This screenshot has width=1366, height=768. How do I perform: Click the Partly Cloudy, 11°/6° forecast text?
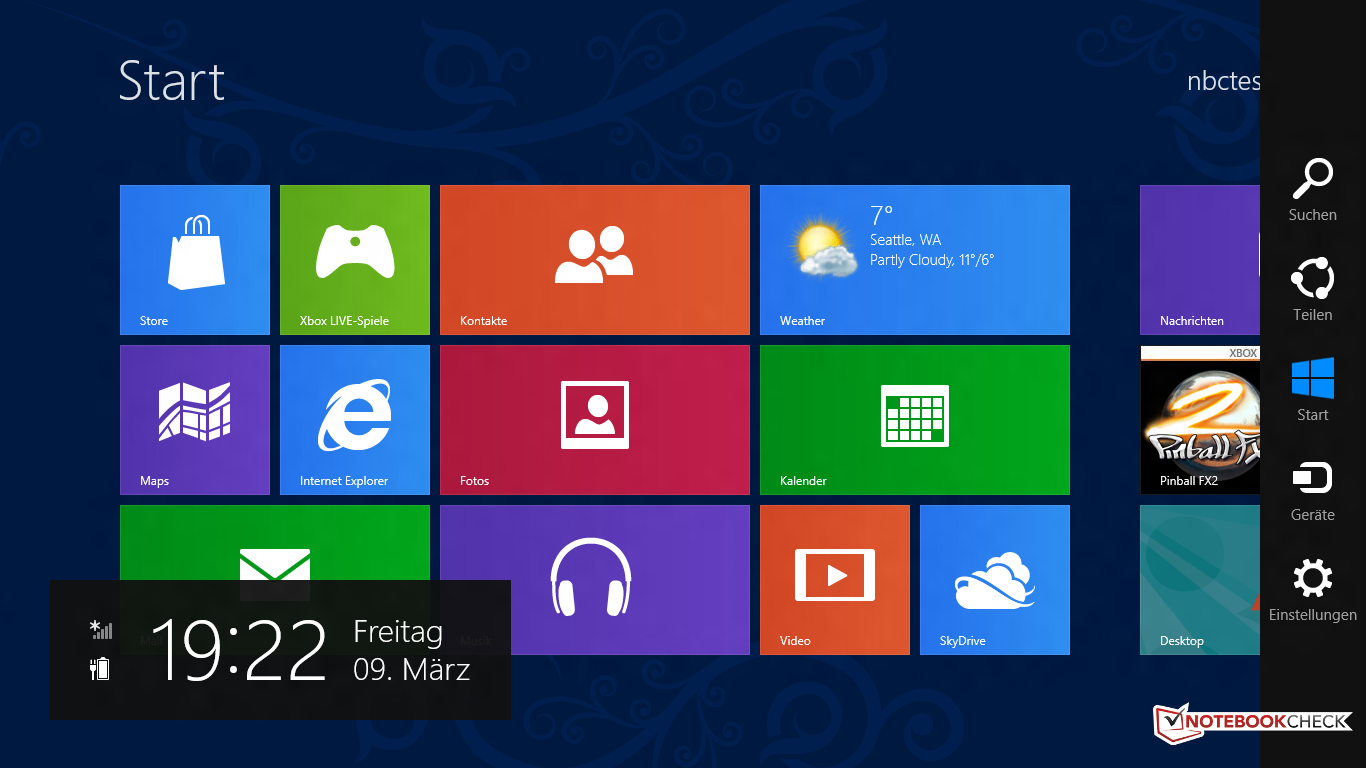point(932,260)
